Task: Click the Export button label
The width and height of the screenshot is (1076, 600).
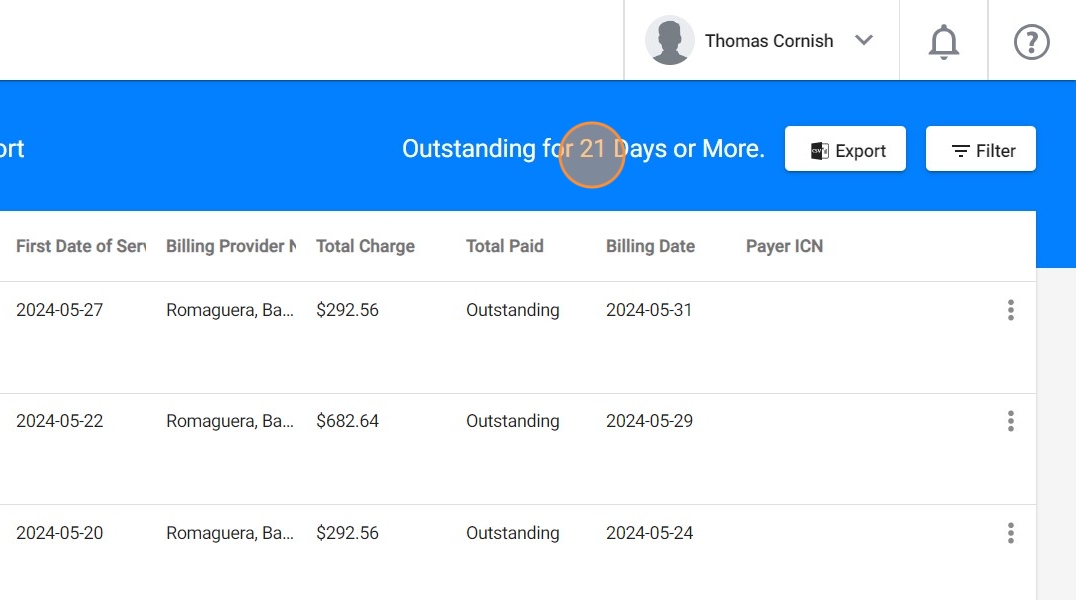Action: 860,151
